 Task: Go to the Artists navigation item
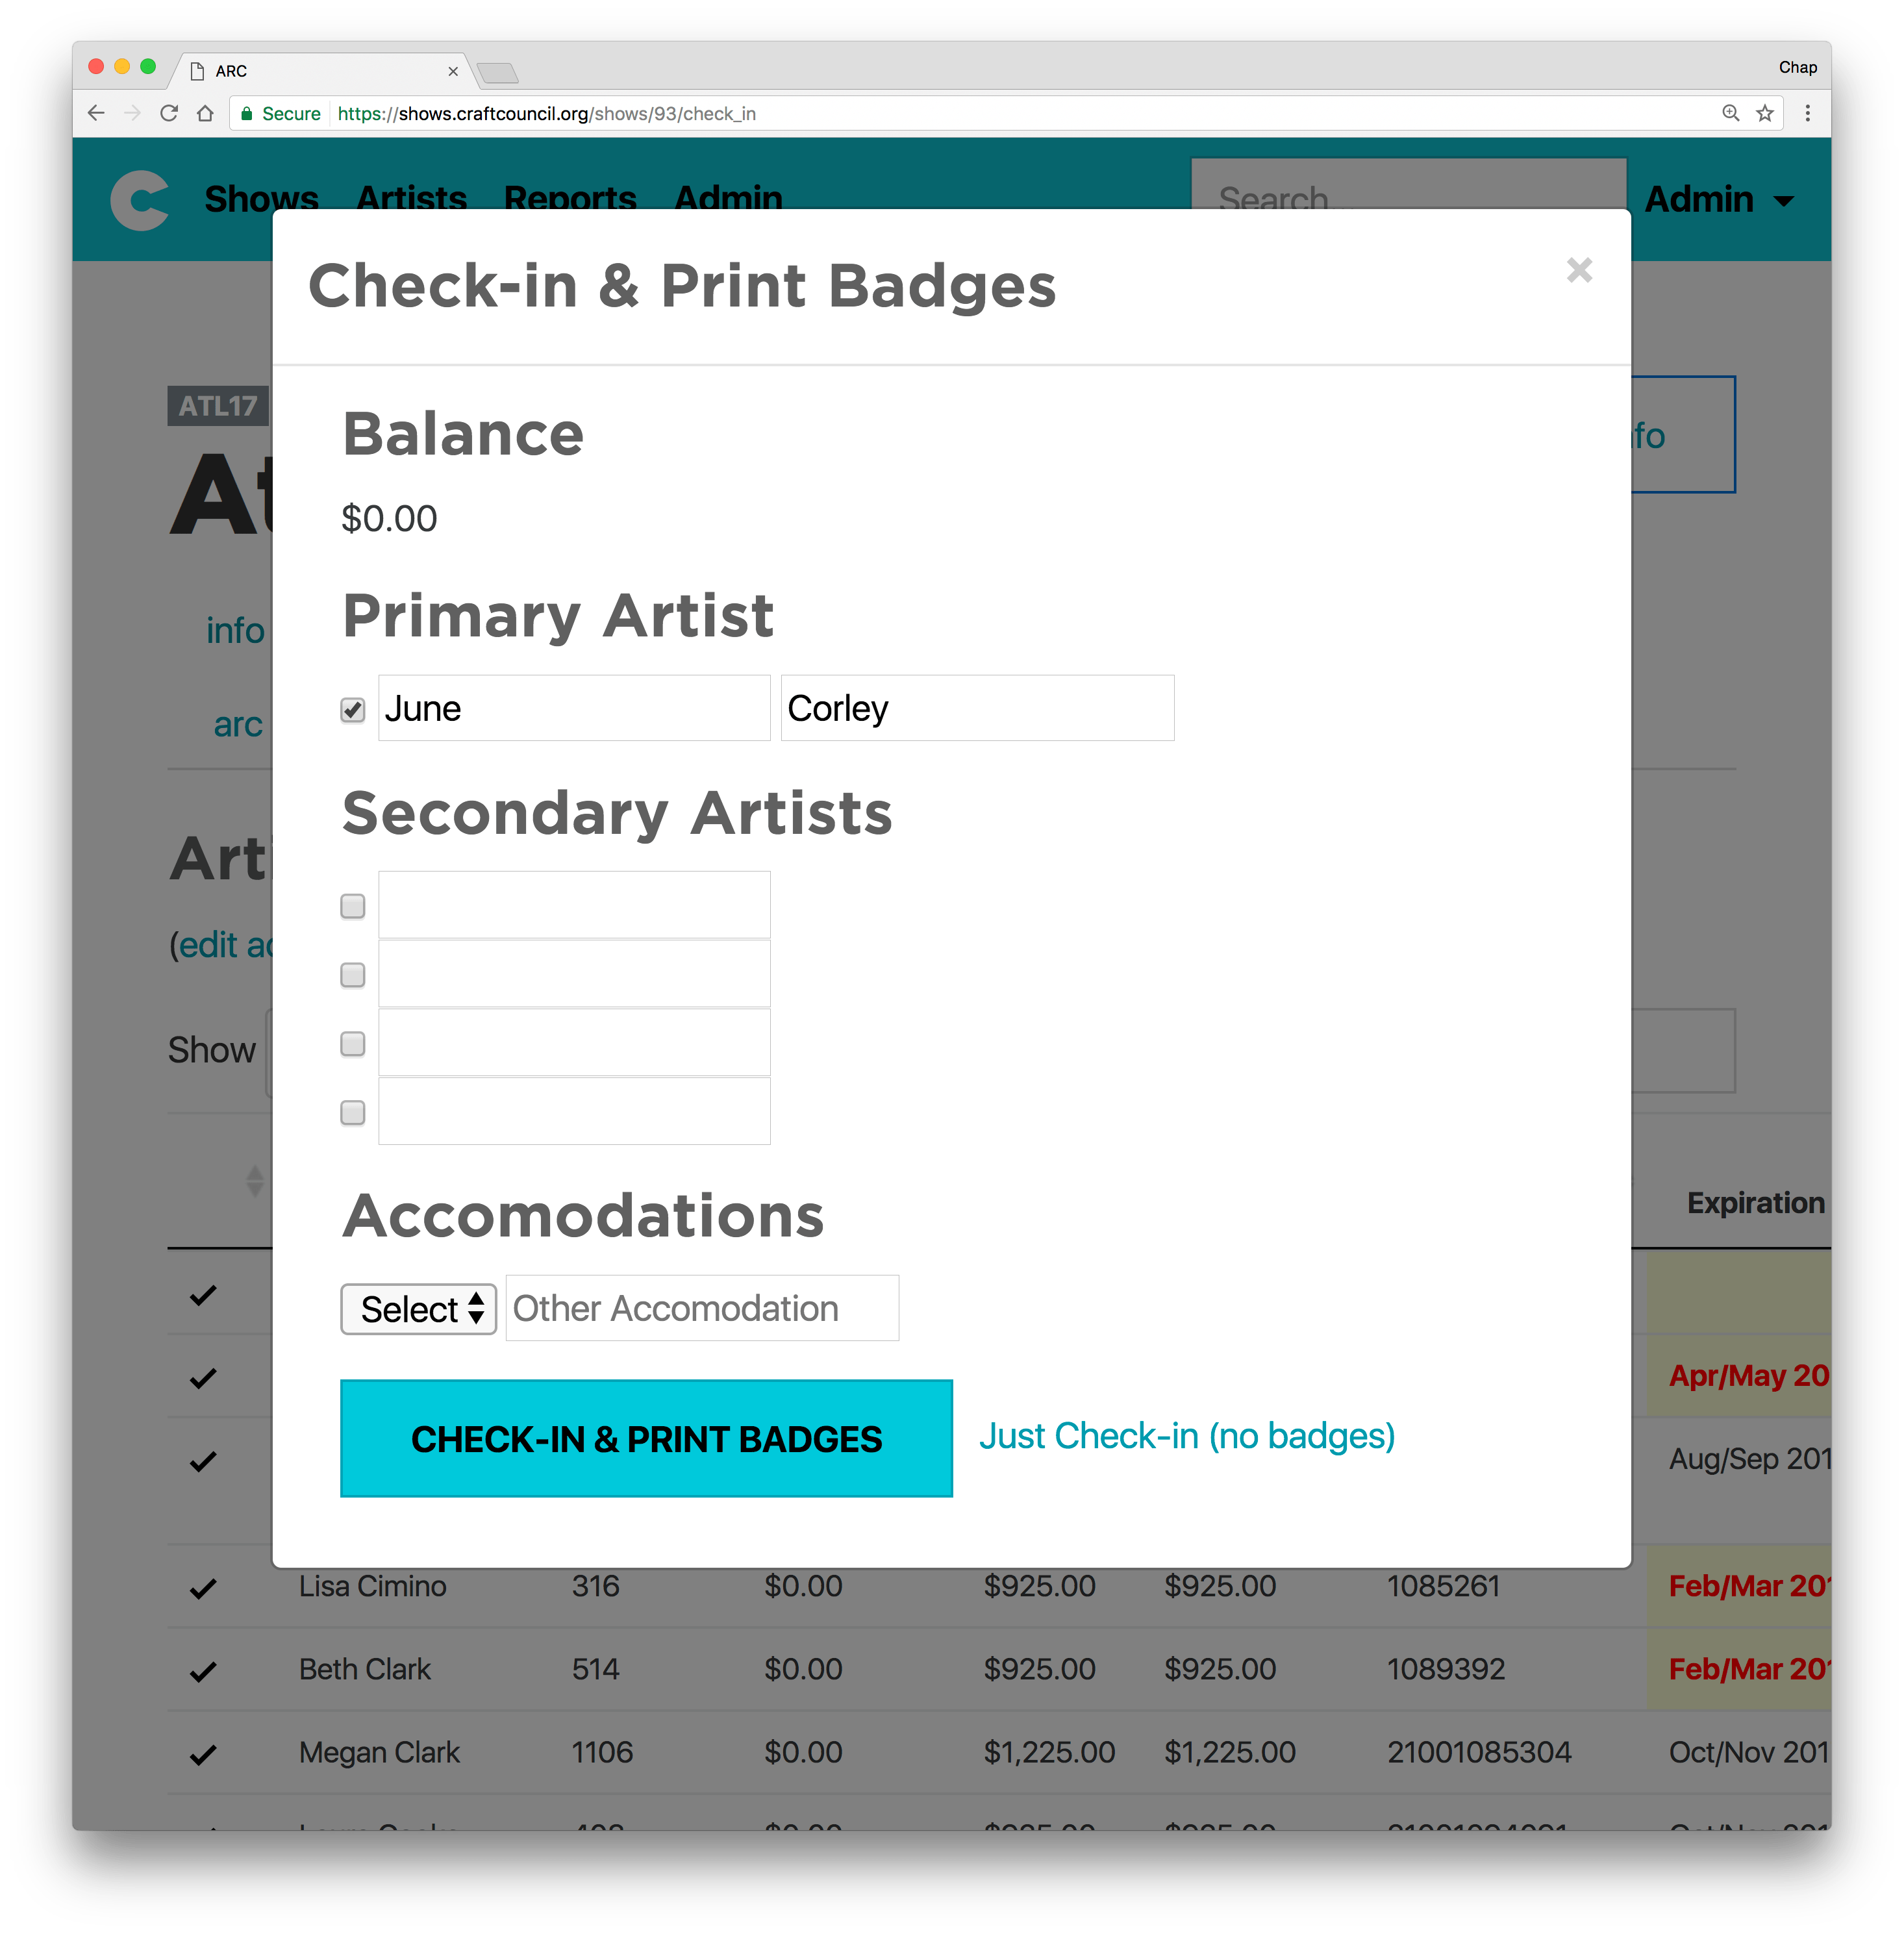pos(412,198)
